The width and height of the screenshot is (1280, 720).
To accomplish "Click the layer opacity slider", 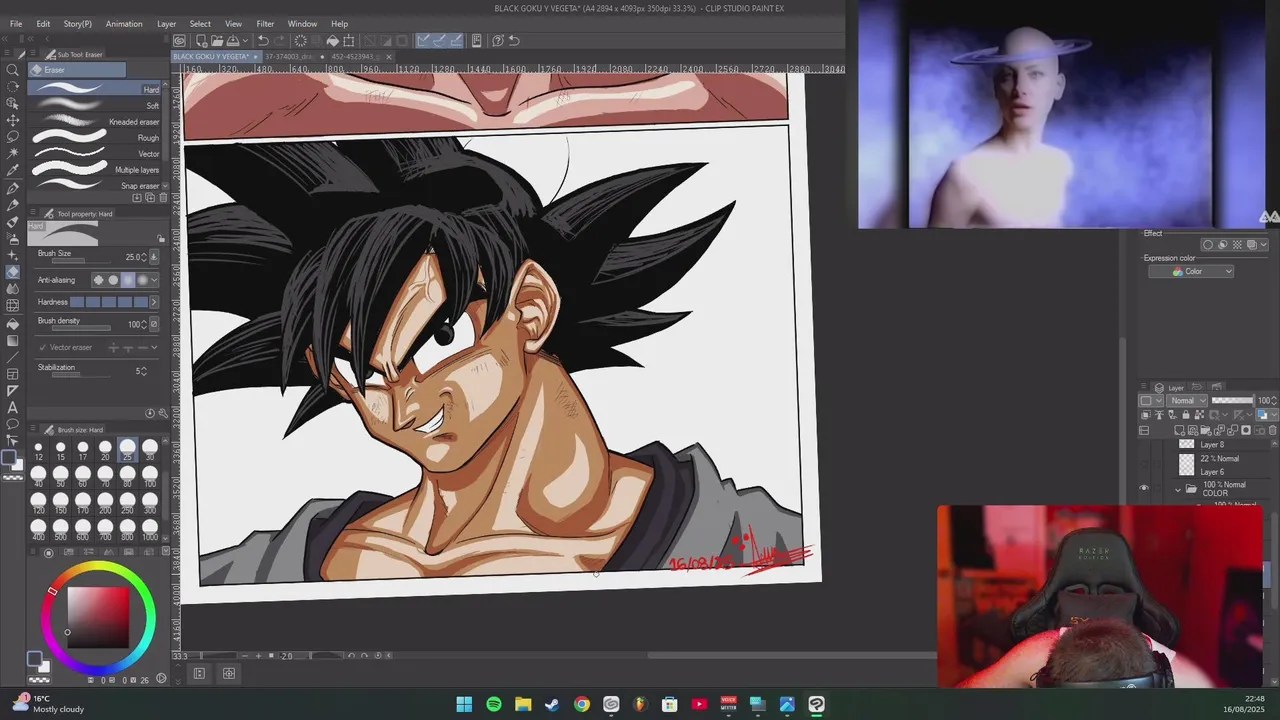I will (1231, 401).
